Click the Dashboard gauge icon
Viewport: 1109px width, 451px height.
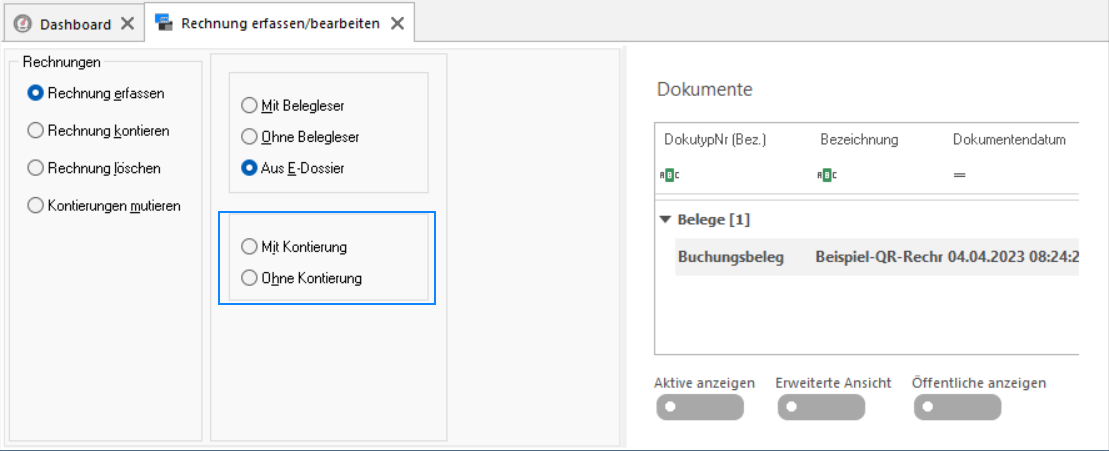[23, 23]
